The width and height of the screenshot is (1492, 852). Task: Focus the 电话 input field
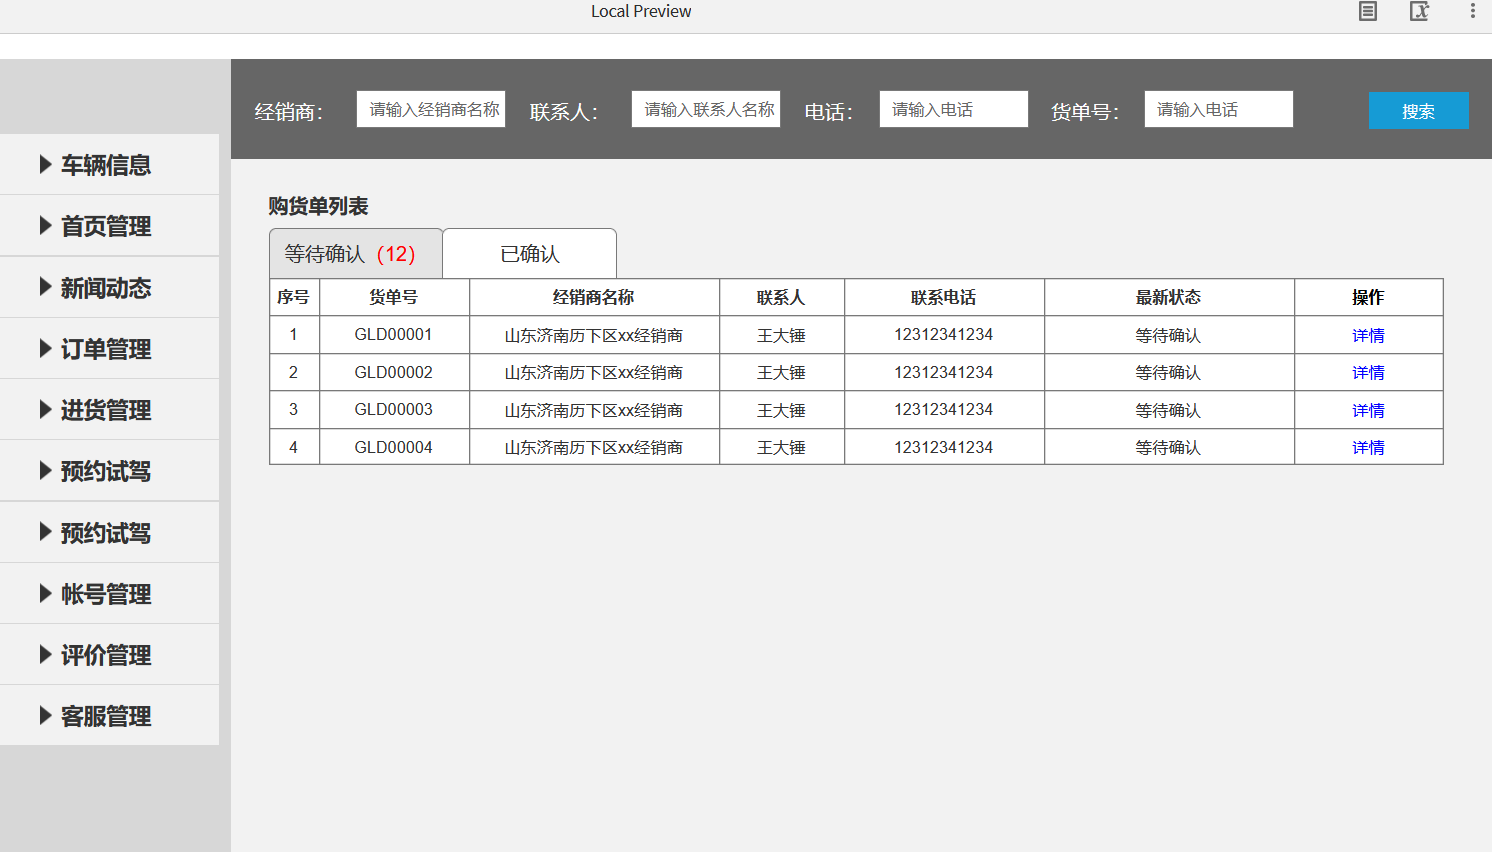(x=954, y=109)
